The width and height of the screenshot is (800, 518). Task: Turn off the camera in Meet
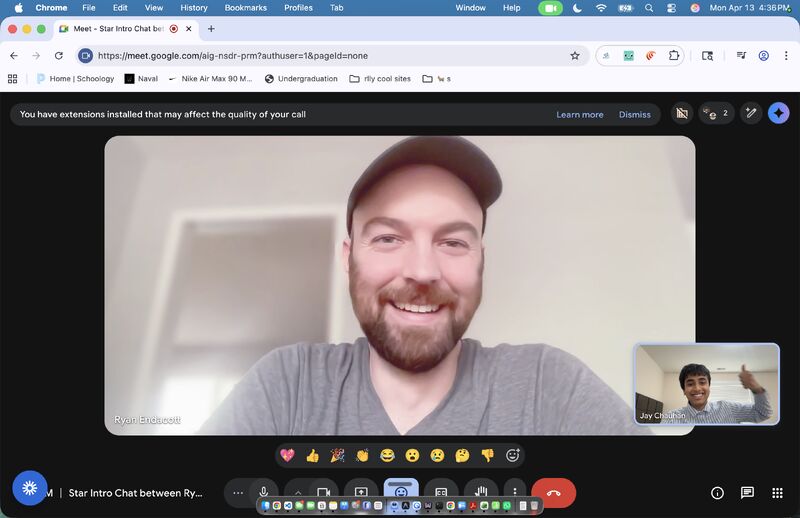[x=324, y=492]
